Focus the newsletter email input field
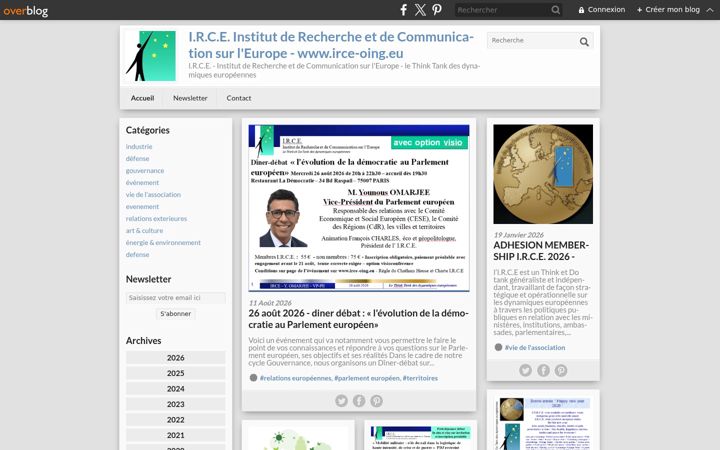Viewport: 720px width, 450px height. [176, 298]
